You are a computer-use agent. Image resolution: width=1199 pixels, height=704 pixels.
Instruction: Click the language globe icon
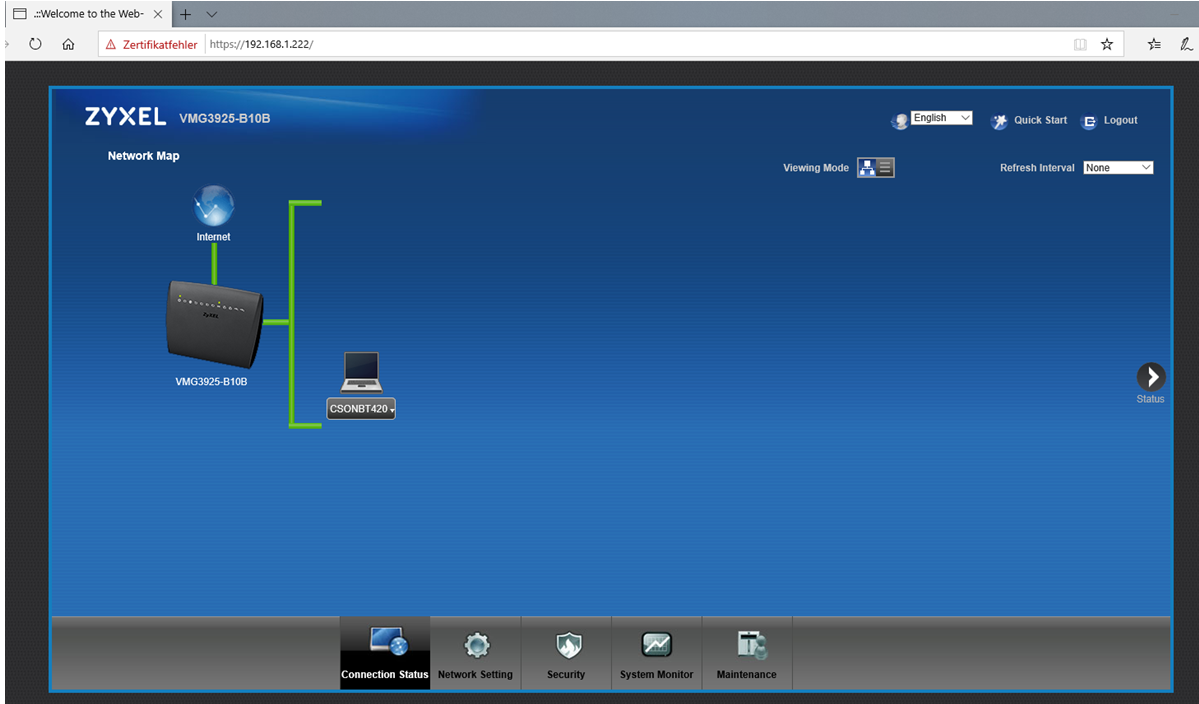tap(900, 121)
